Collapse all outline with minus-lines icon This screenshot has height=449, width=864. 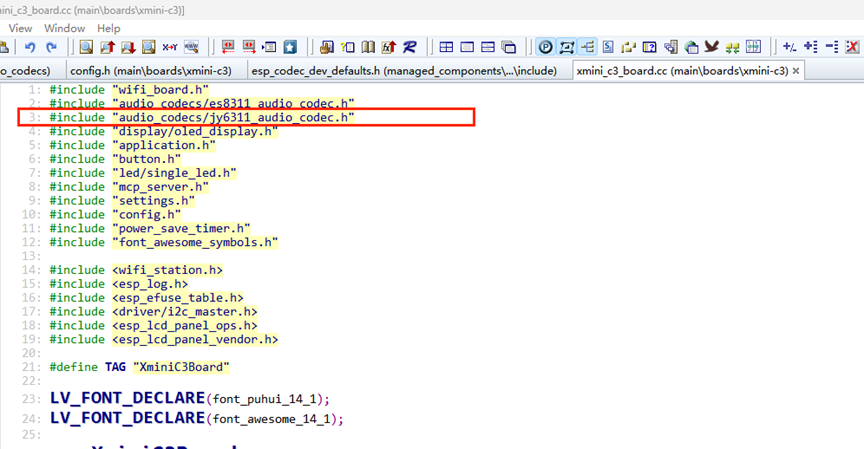click(831, 47)
